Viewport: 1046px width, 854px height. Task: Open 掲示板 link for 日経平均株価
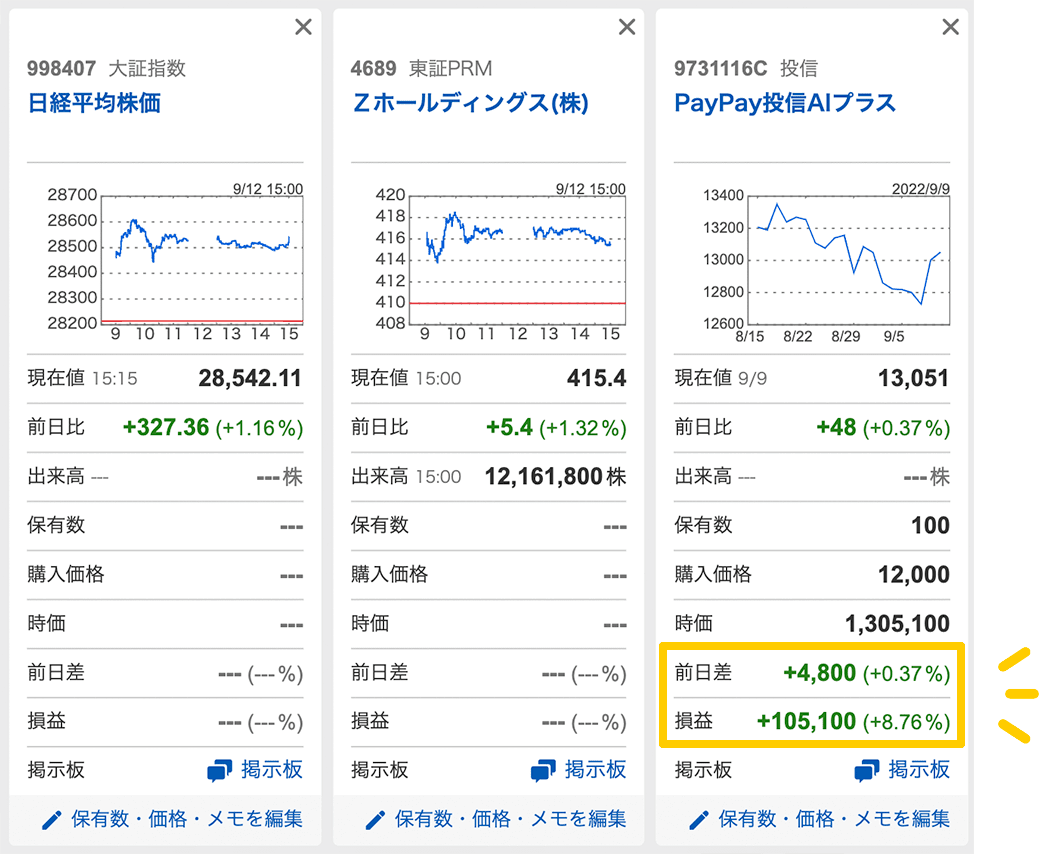[x=272, y=770]
